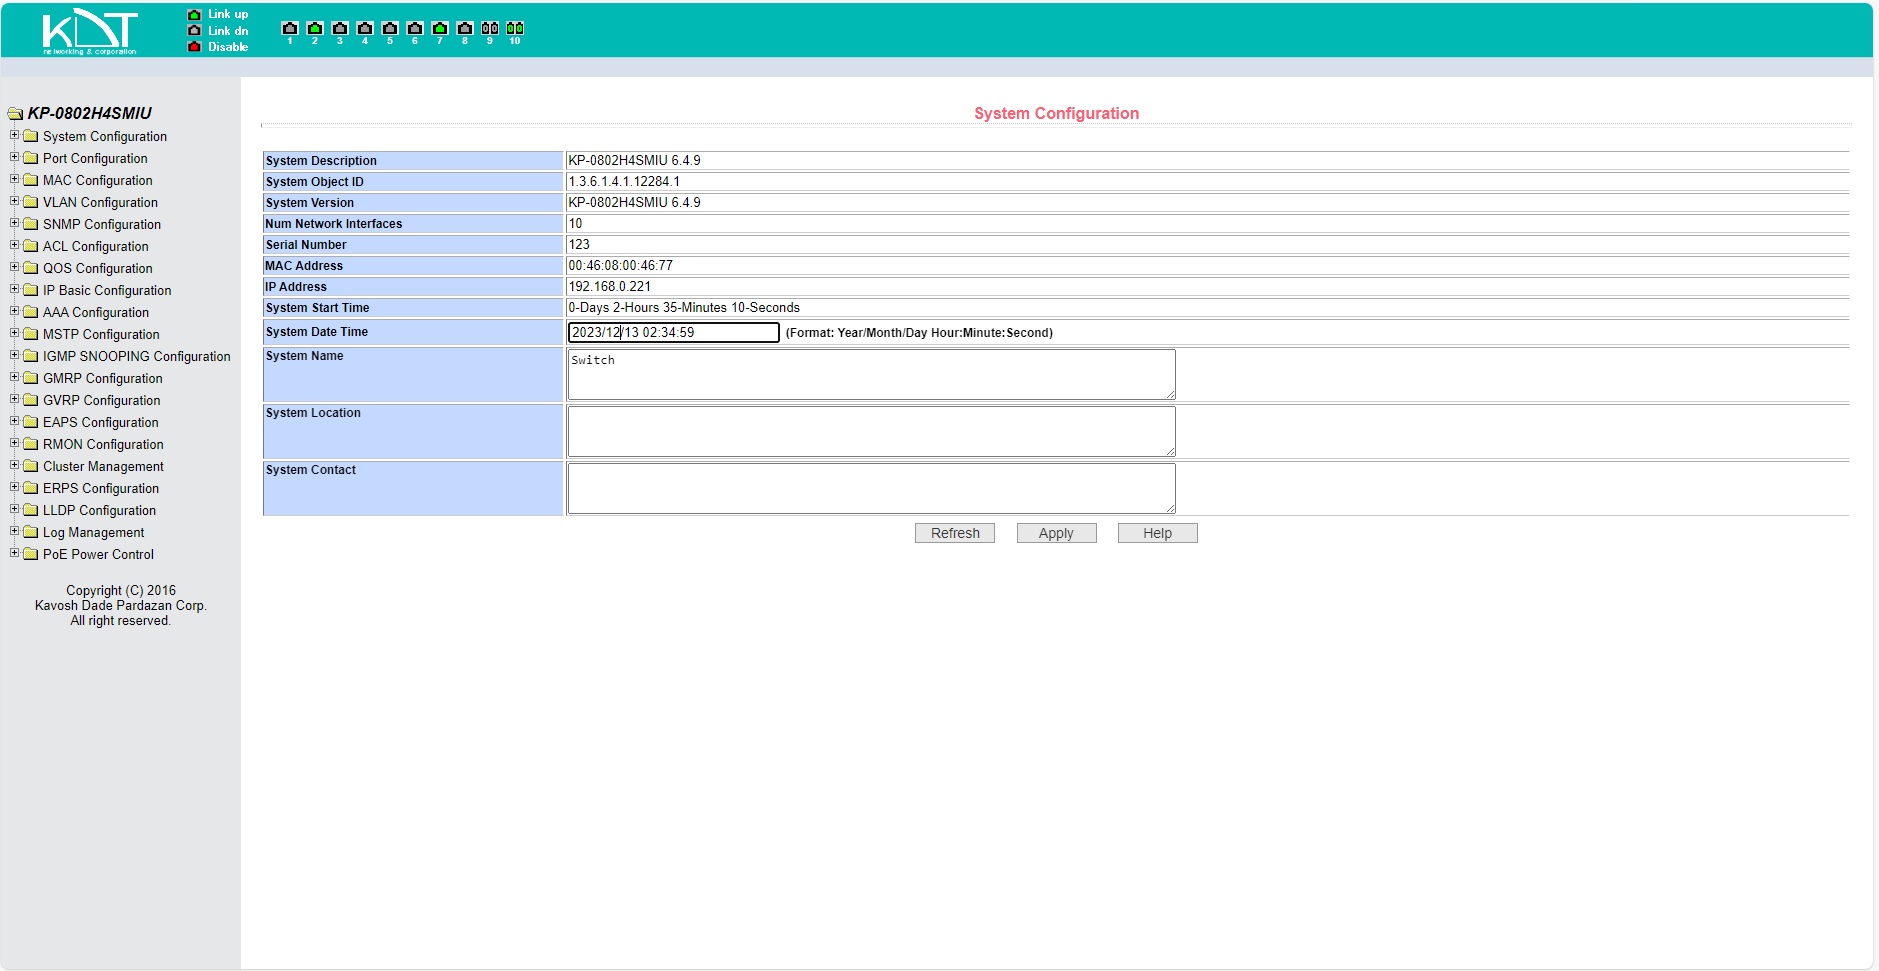Expand the Log Management node
The image size is (1879, 971).
(x=14, y=531)
